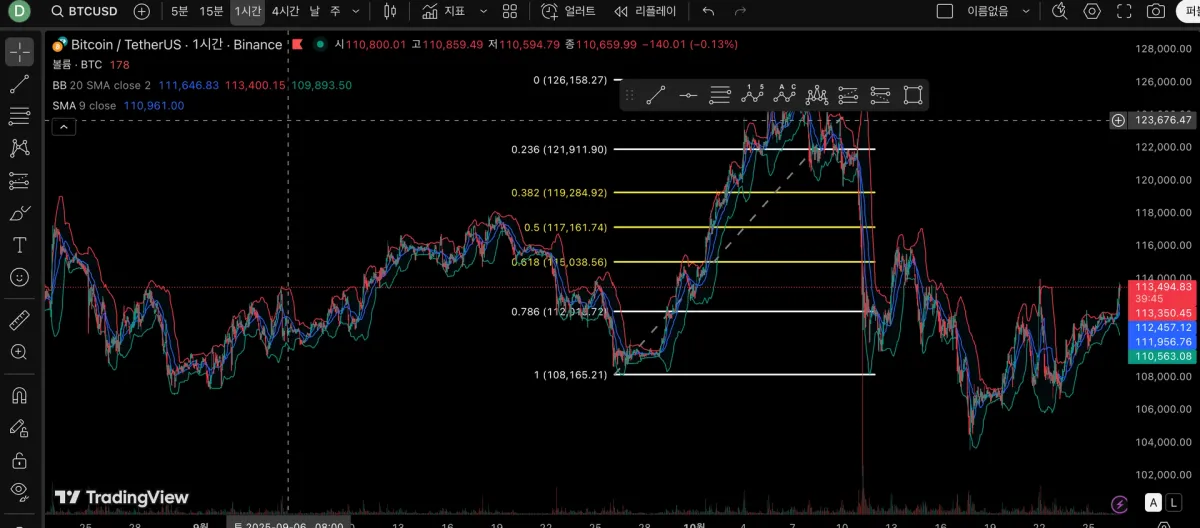Screen dimensions: 1200x528
Task: Select horizontal line in floating toolbar
Action: [x=688, y=96]
